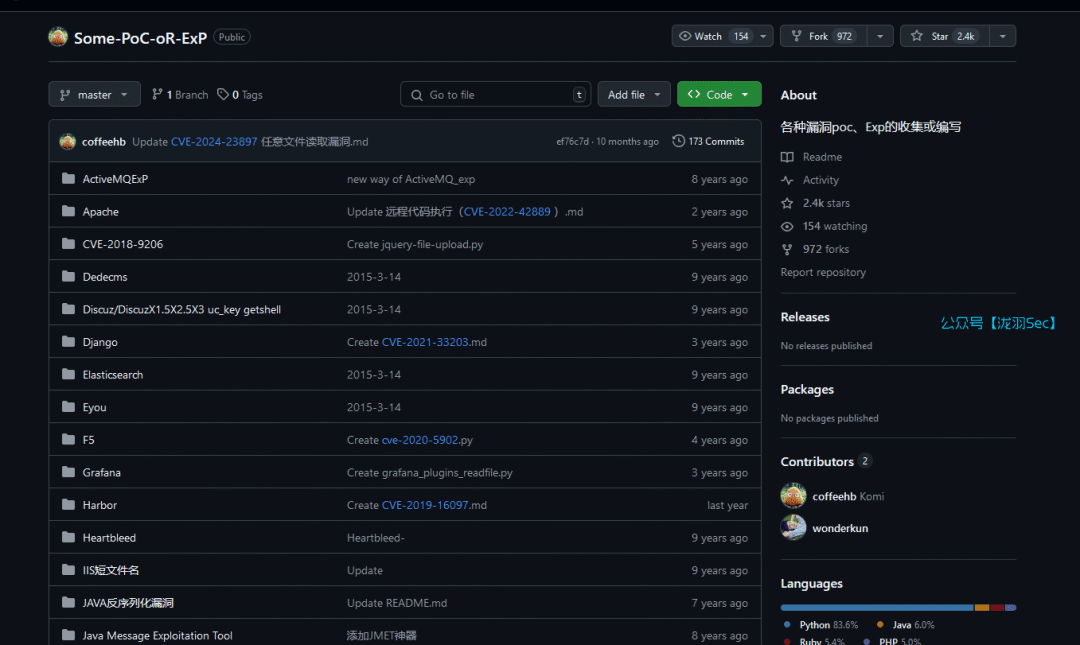Click coffeehb author name in commit row
1080x645 pixels.
coord(103,141)
